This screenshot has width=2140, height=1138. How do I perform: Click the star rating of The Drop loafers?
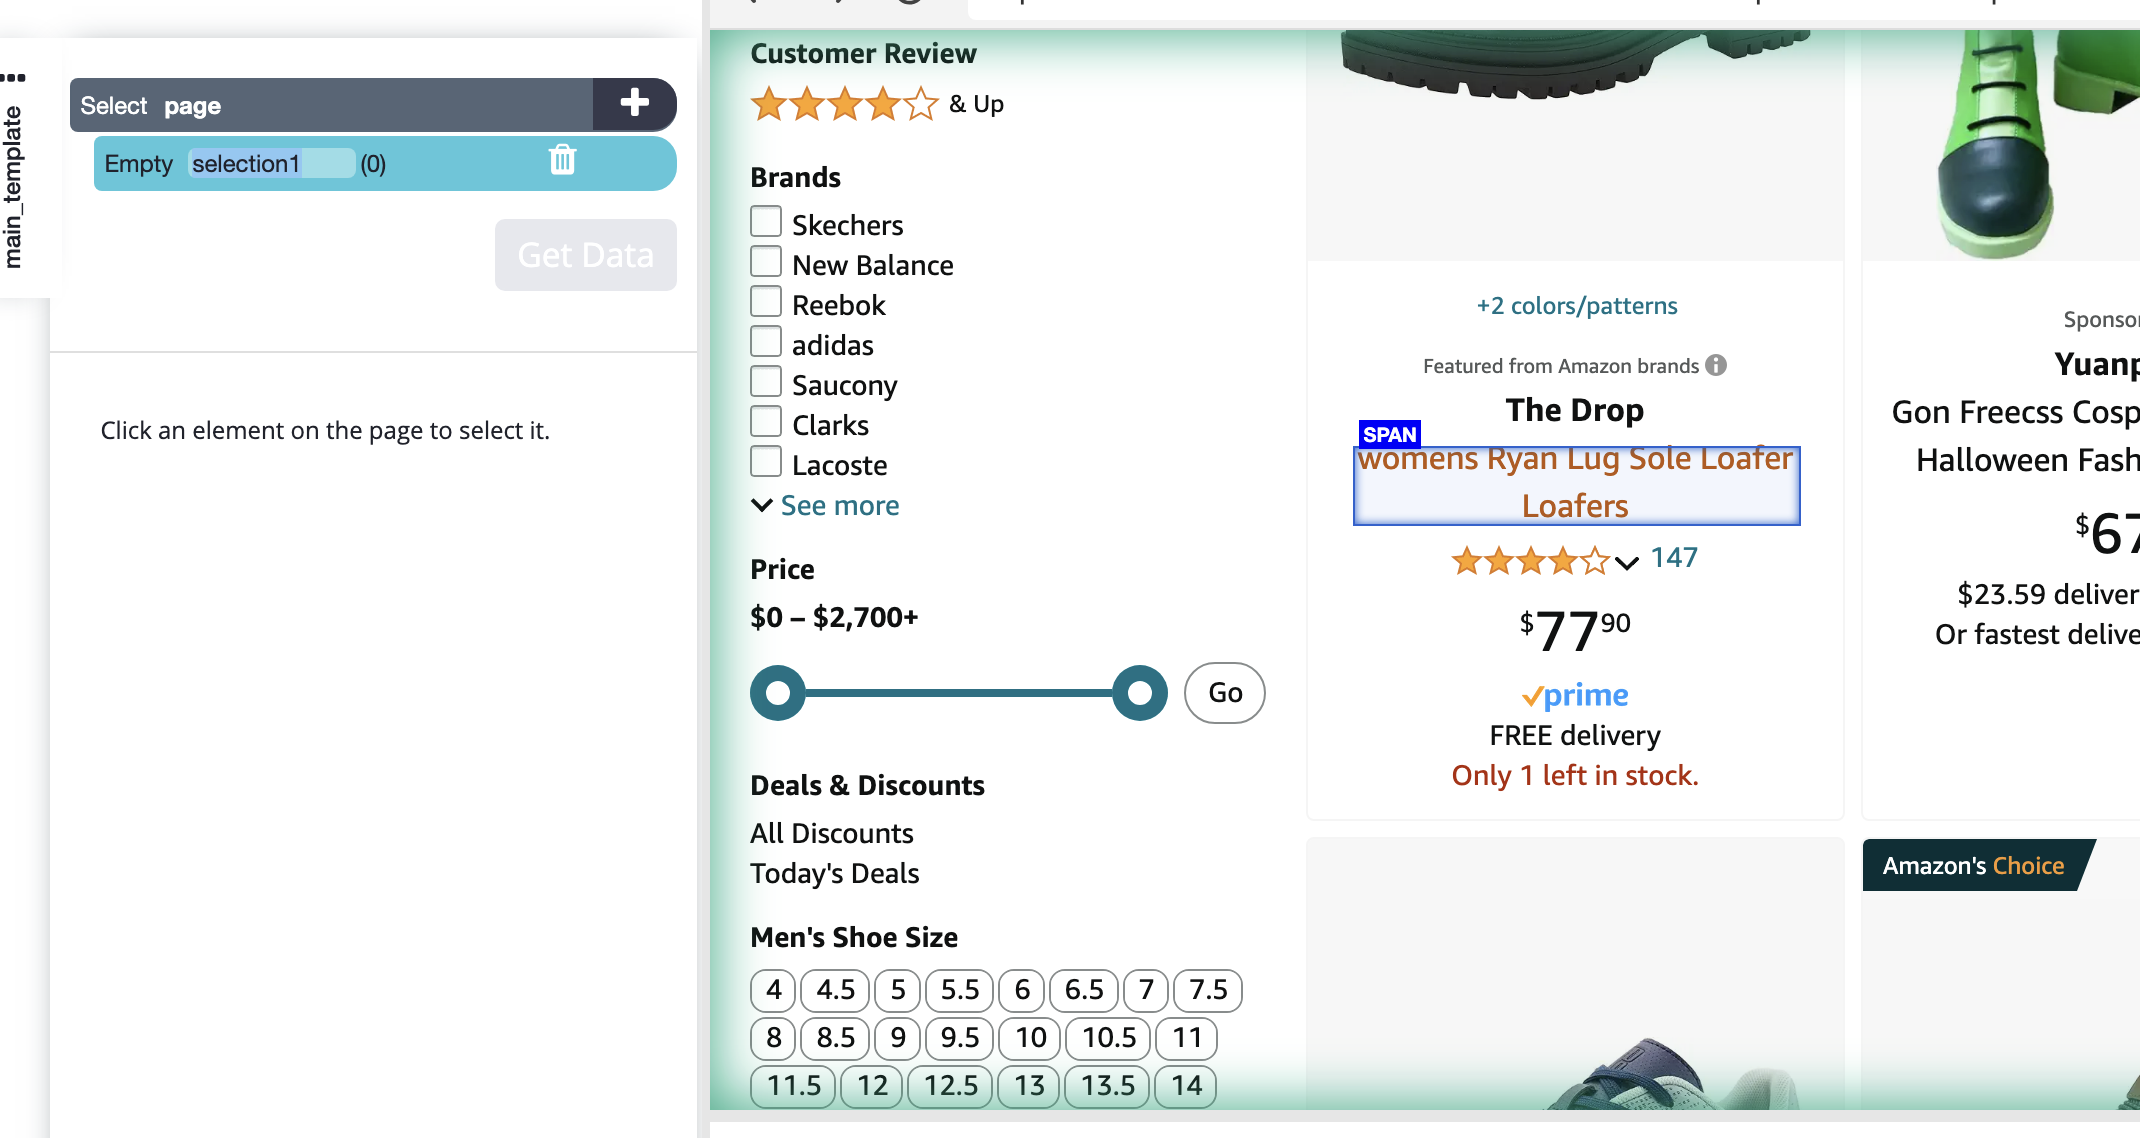1530,561
